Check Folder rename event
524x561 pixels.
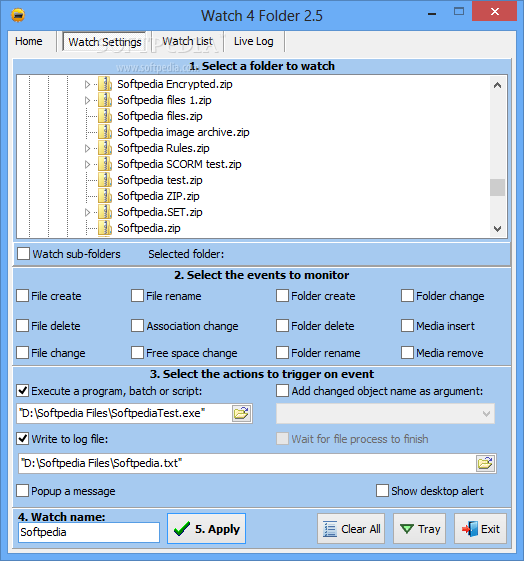click(283, 353)
